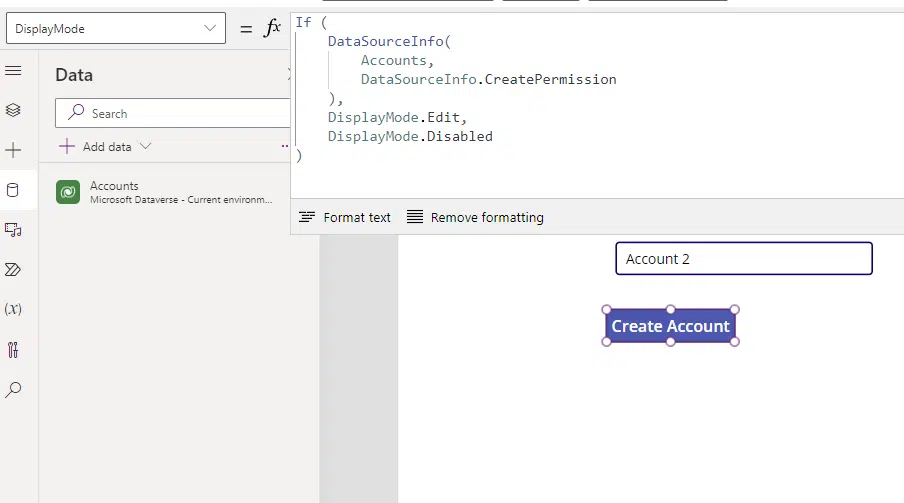The height and width of the screenshot is (503, 904).
Task: Open the hamburger menu icon in sidebar
Action: pyautogui.click(x=13, y=71)
